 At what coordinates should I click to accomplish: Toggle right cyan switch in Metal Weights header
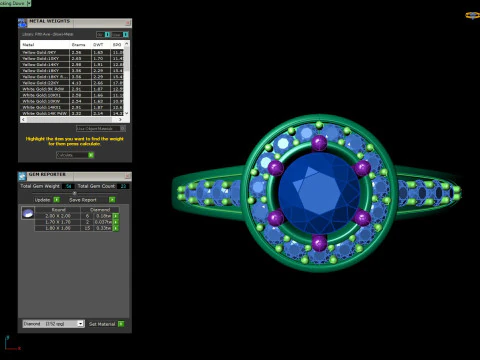point(125,34)
